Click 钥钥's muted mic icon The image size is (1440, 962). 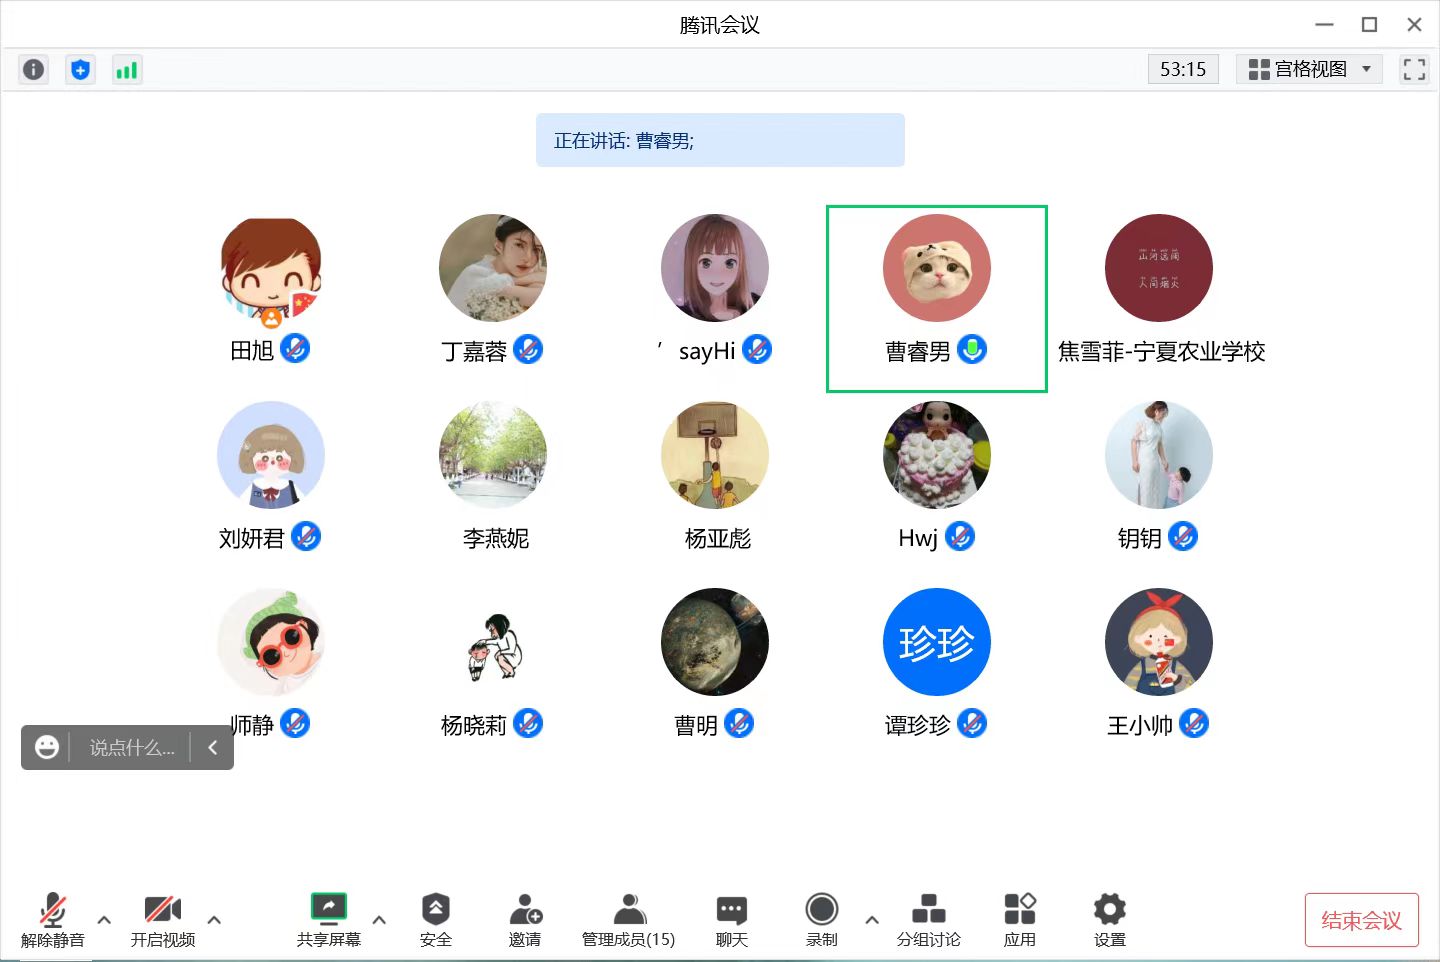1183,536
